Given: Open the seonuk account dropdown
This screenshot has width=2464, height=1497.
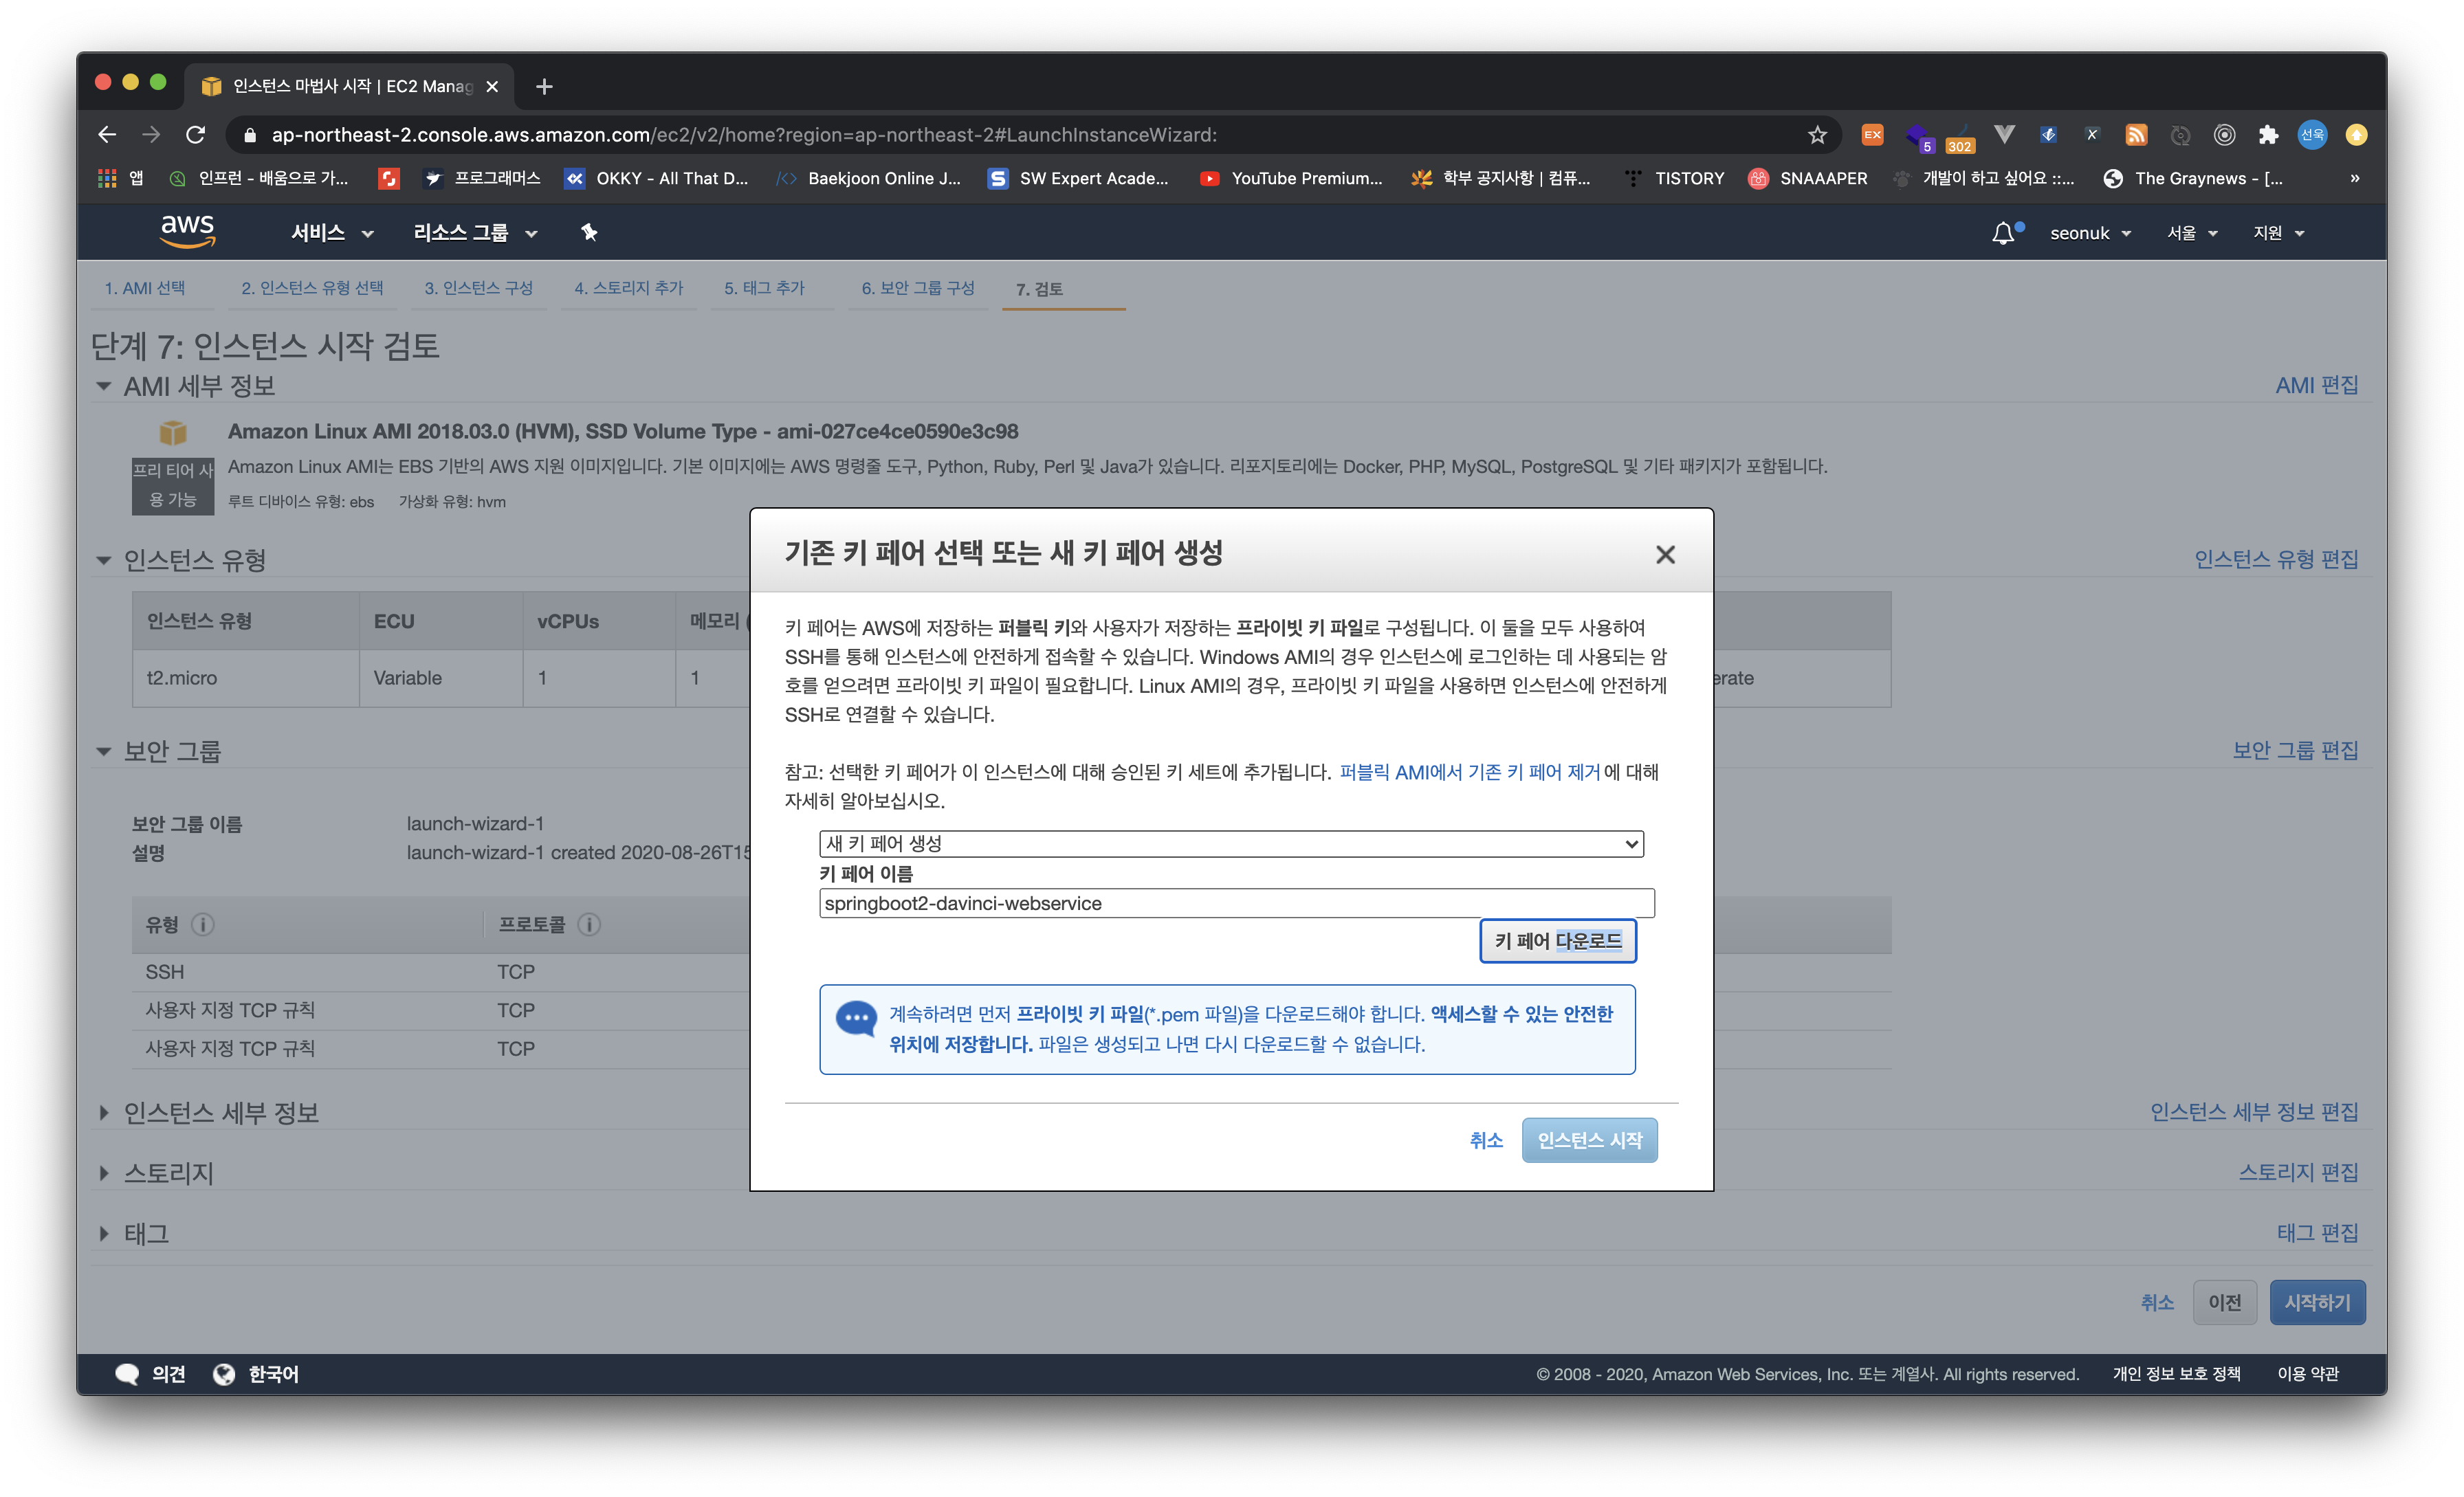Looking at the screenshot, I should click(2090, 233).
